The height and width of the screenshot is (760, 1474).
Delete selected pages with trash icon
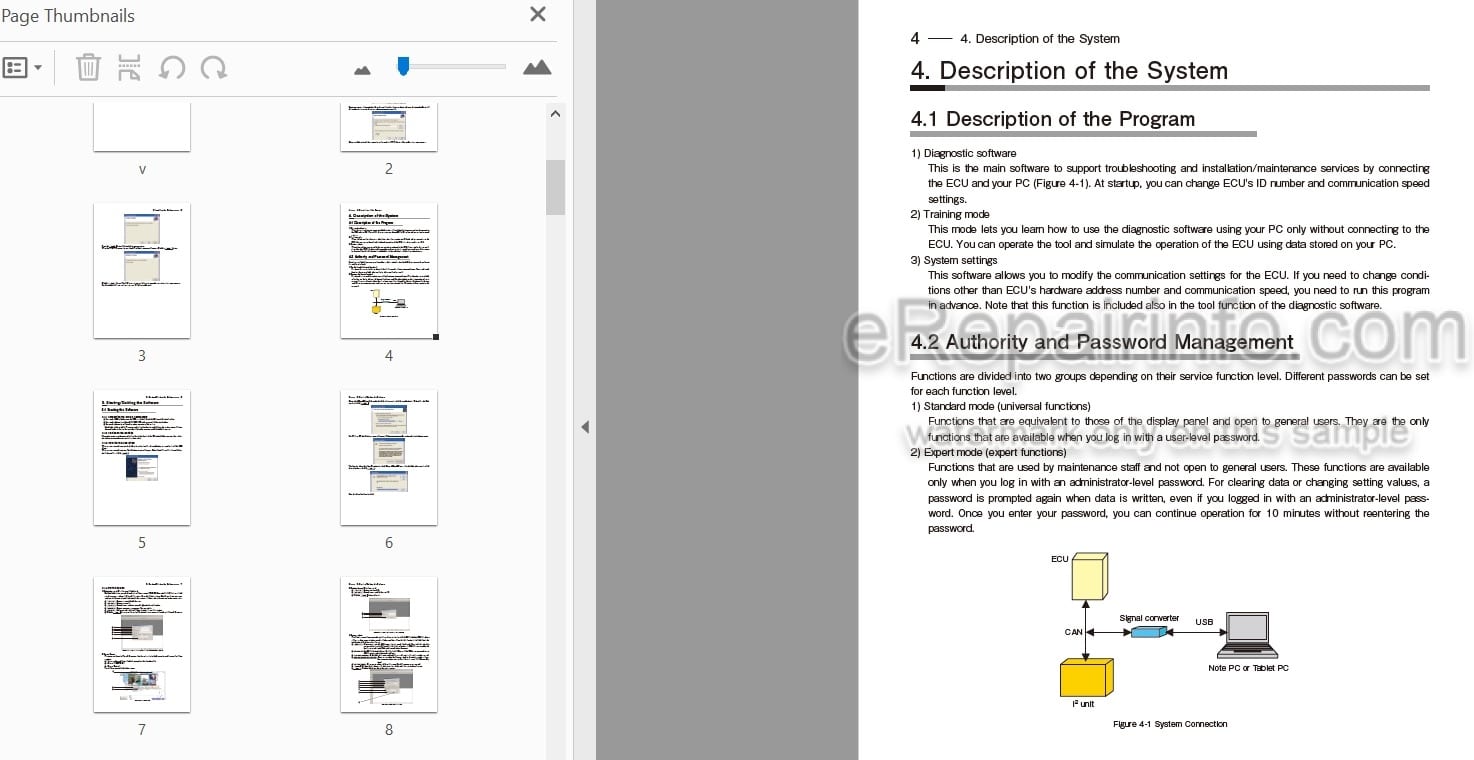click(x=88, y=68)
